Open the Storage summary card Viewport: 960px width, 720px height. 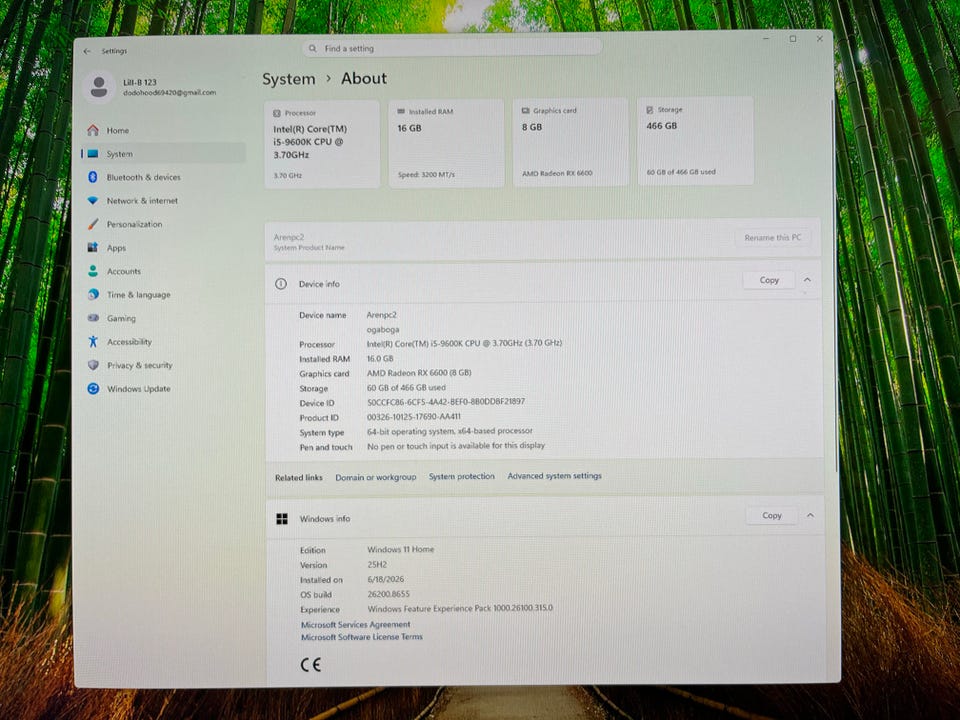(x=696, y=141)
